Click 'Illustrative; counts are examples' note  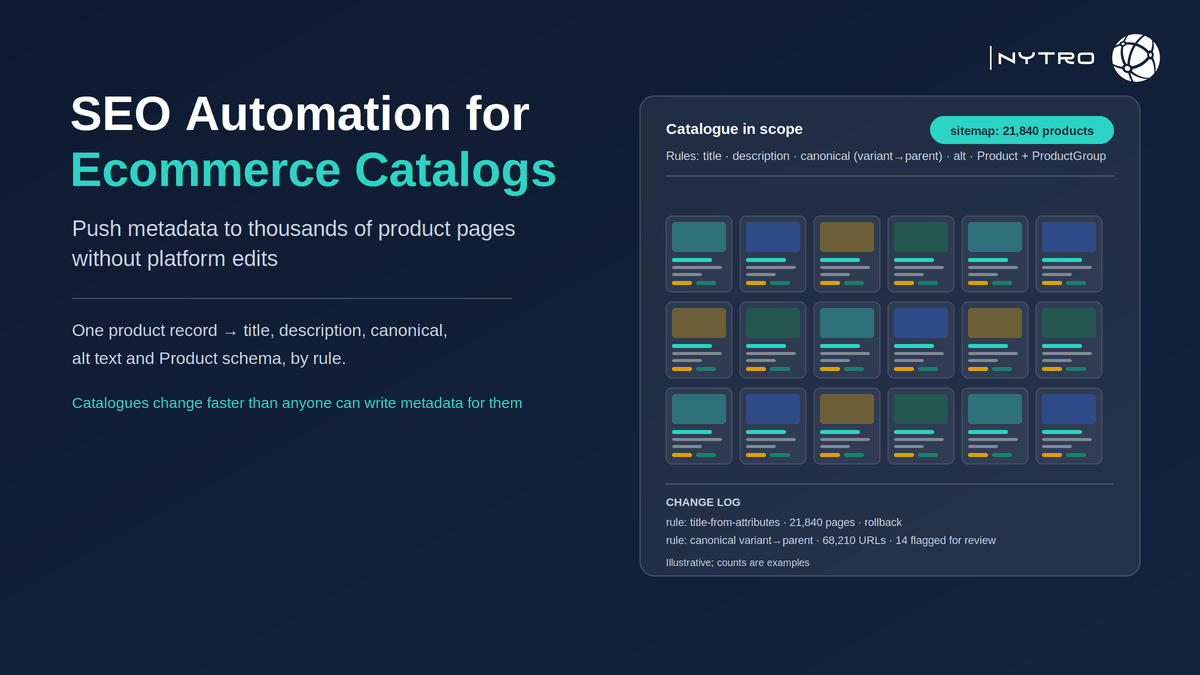click(x=738, y=562)
